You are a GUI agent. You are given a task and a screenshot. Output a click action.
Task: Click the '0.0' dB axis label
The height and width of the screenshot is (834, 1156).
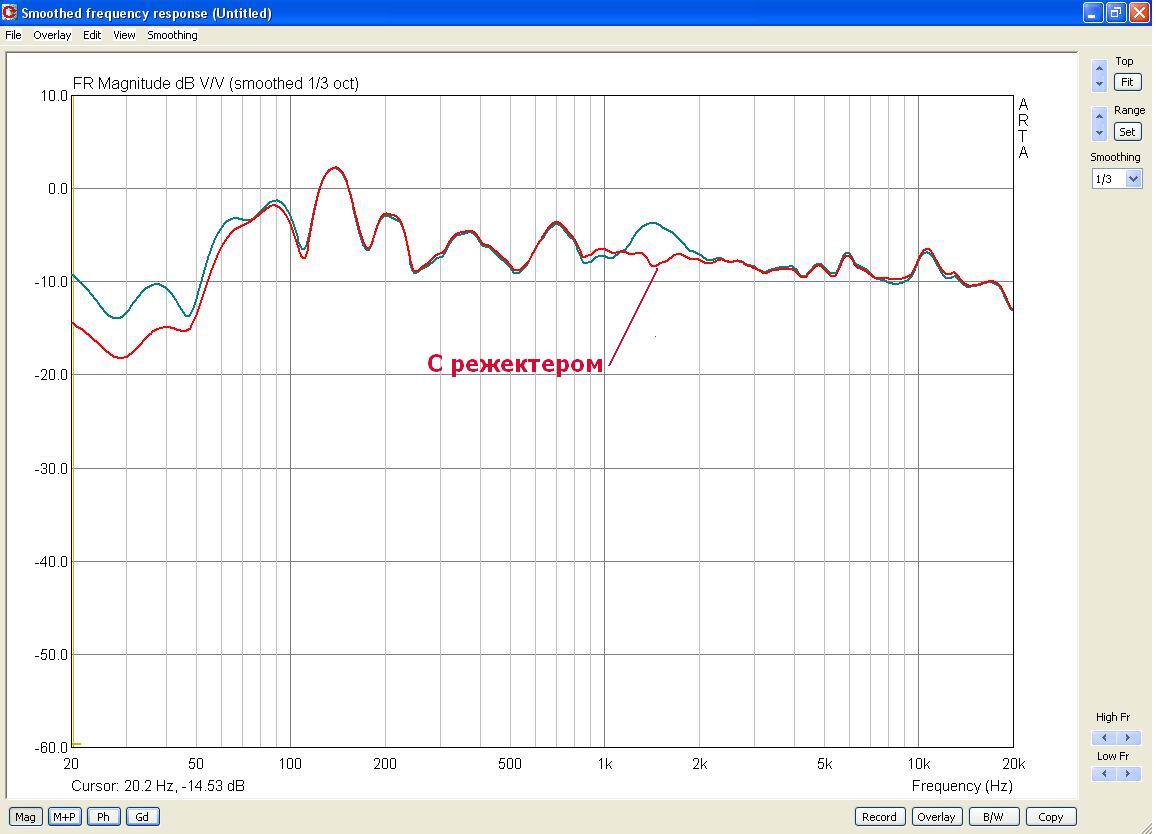pos(58,189)
